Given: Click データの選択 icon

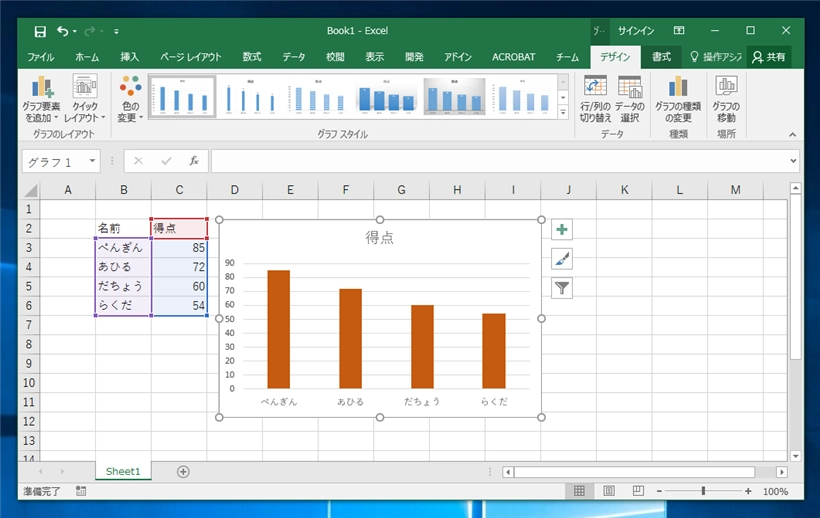Looking at the screenshot, I should (629, 99).
